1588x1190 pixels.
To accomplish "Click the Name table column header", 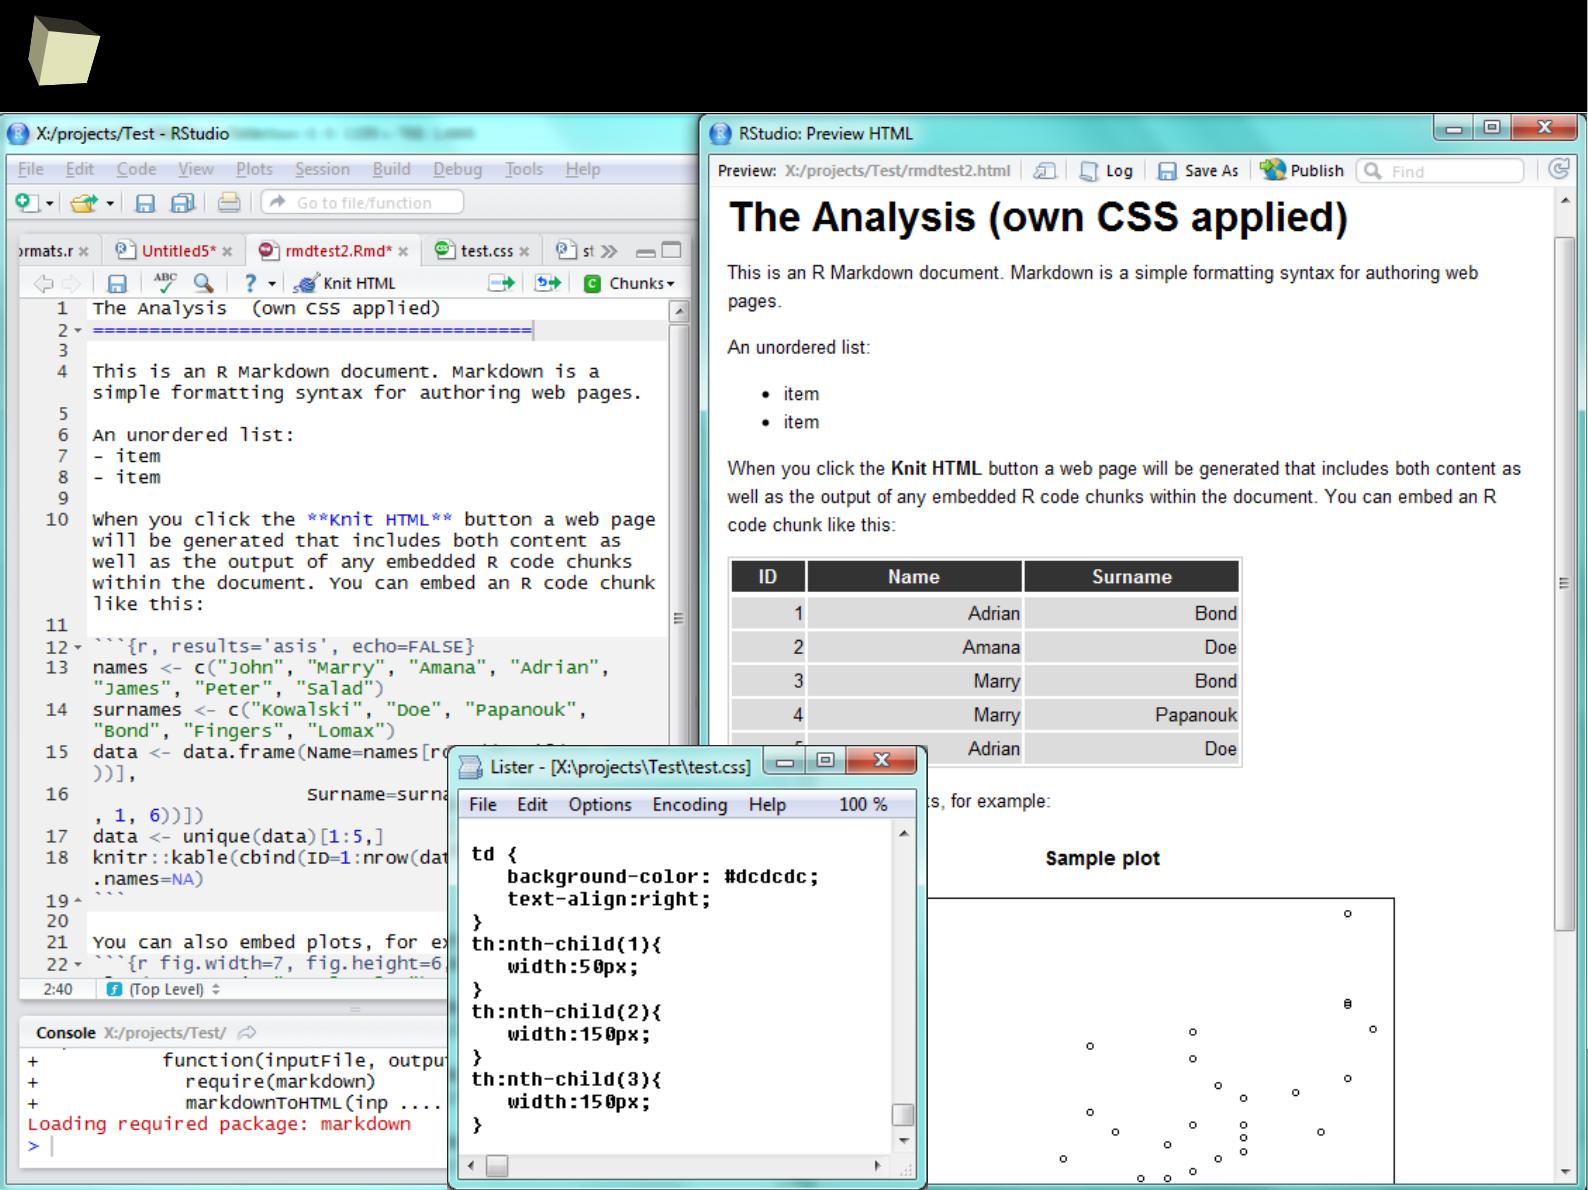I will (x=914, y=576).
